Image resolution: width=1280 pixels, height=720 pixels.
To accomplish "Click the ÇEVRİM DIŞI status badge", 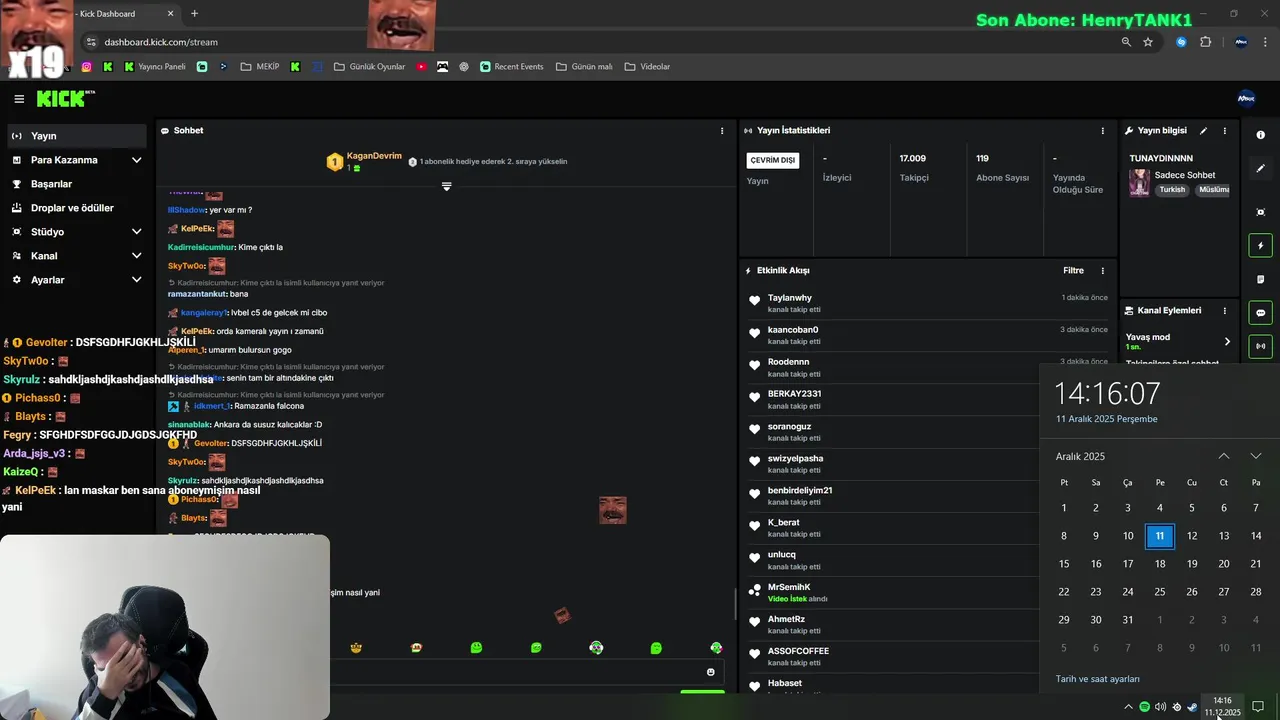I will [773, 161].
